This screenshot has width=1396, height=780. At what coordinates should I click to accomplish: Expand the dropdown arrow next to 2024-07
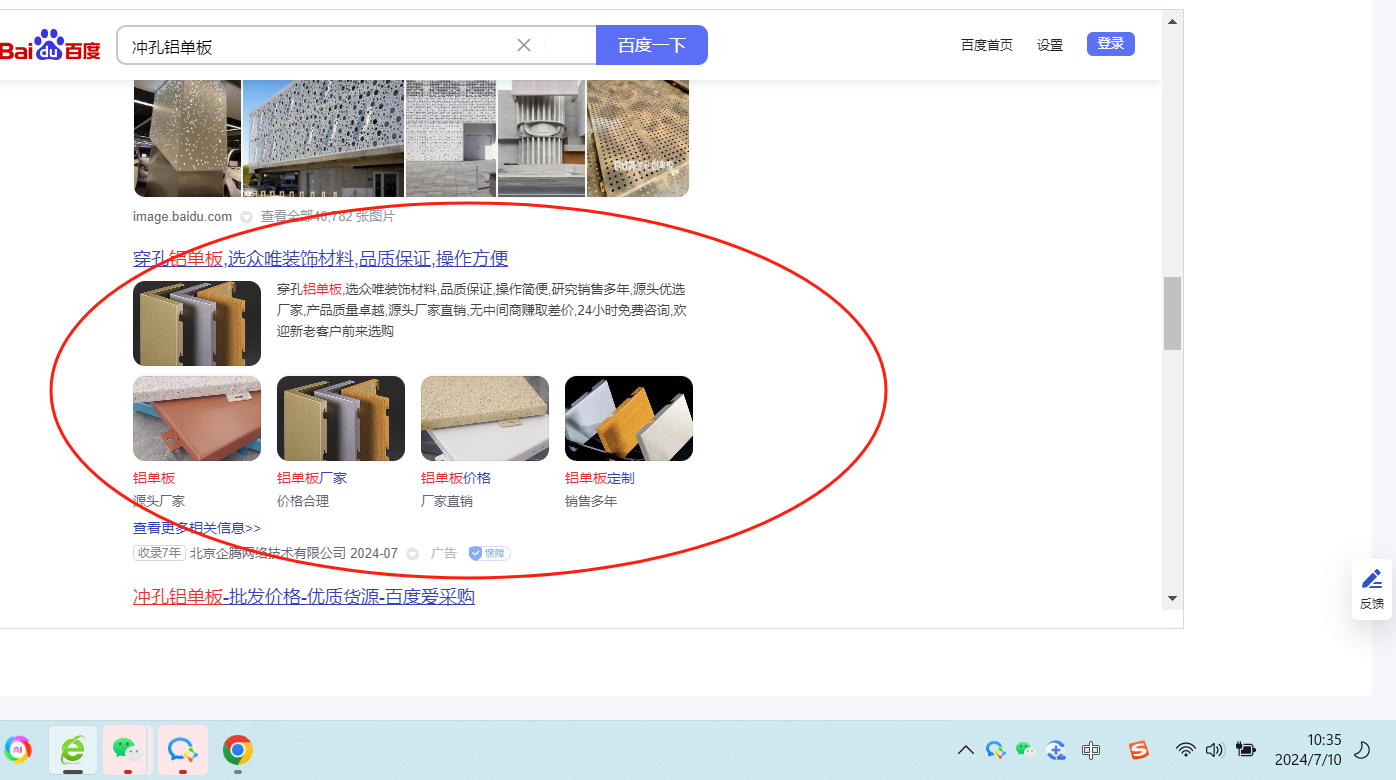click(x=412, y=554)
